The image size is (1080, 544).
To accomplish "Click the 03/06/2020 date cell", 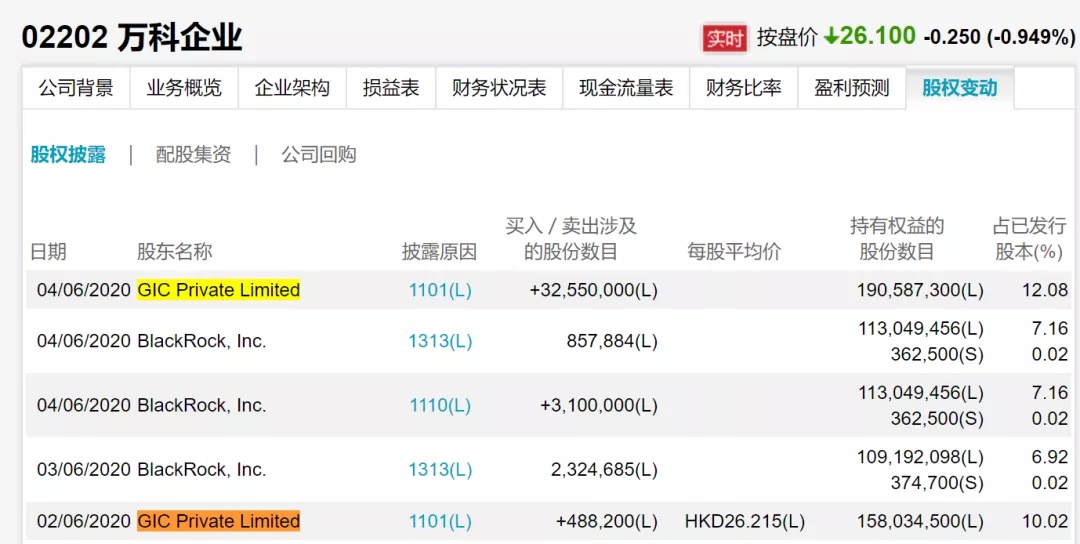I will tap(83, 470).
